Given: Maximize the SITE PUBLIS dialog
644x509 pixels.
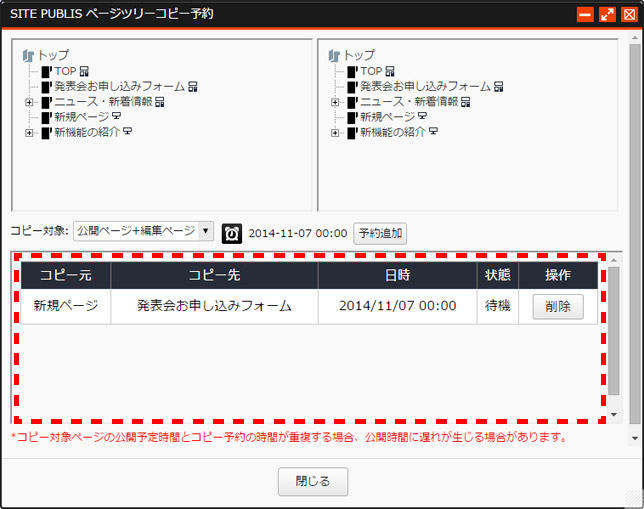Looking at the screenshot, I should [x=607, y=14].
